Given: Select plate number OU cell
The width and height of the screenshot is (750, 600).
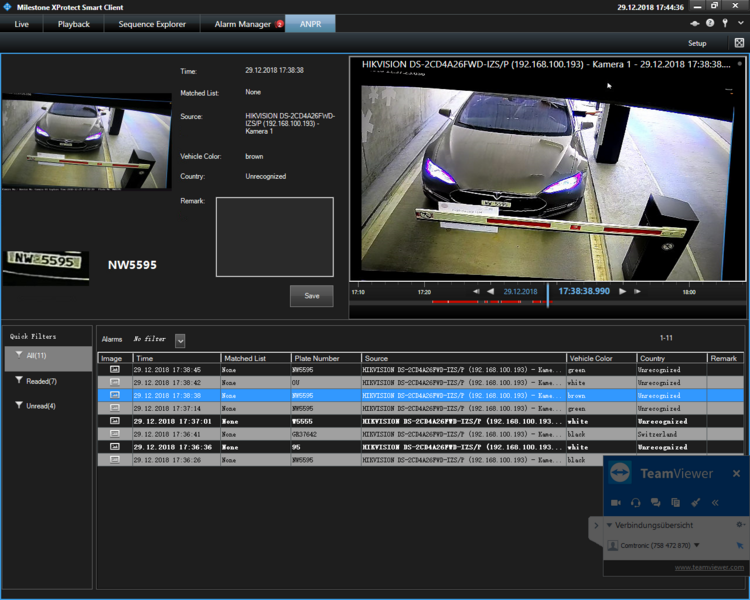Looking at the screenshot, I should [x=326, y=382].
